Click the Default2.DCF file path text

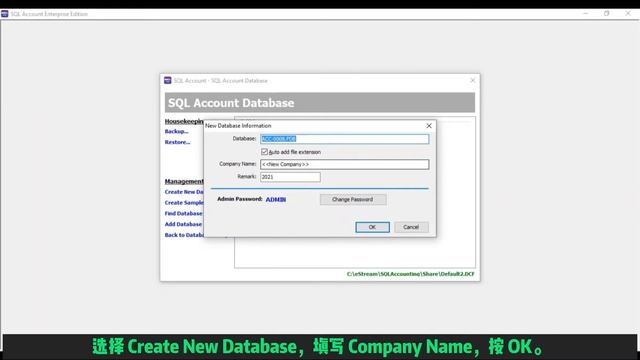coord(411,274)
